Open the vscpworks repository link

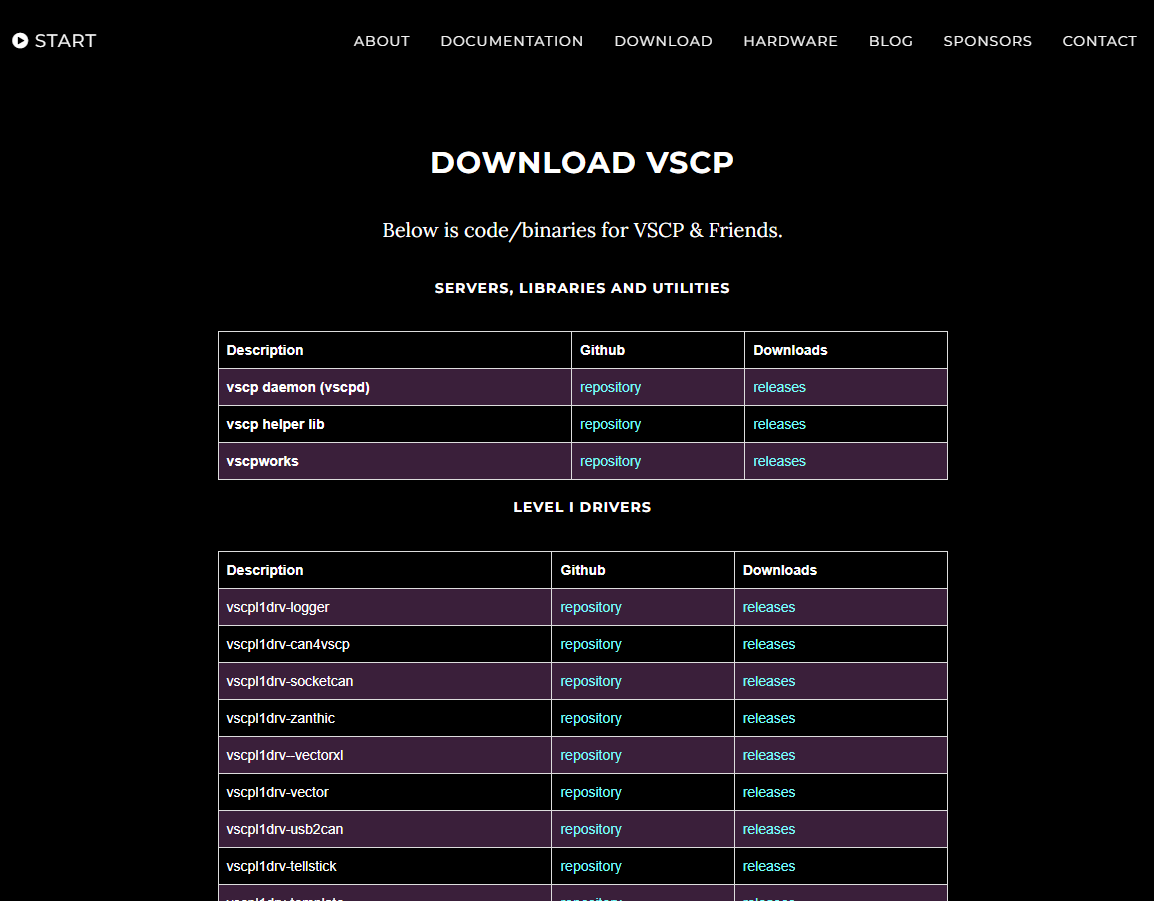click(x=610, y=461)
